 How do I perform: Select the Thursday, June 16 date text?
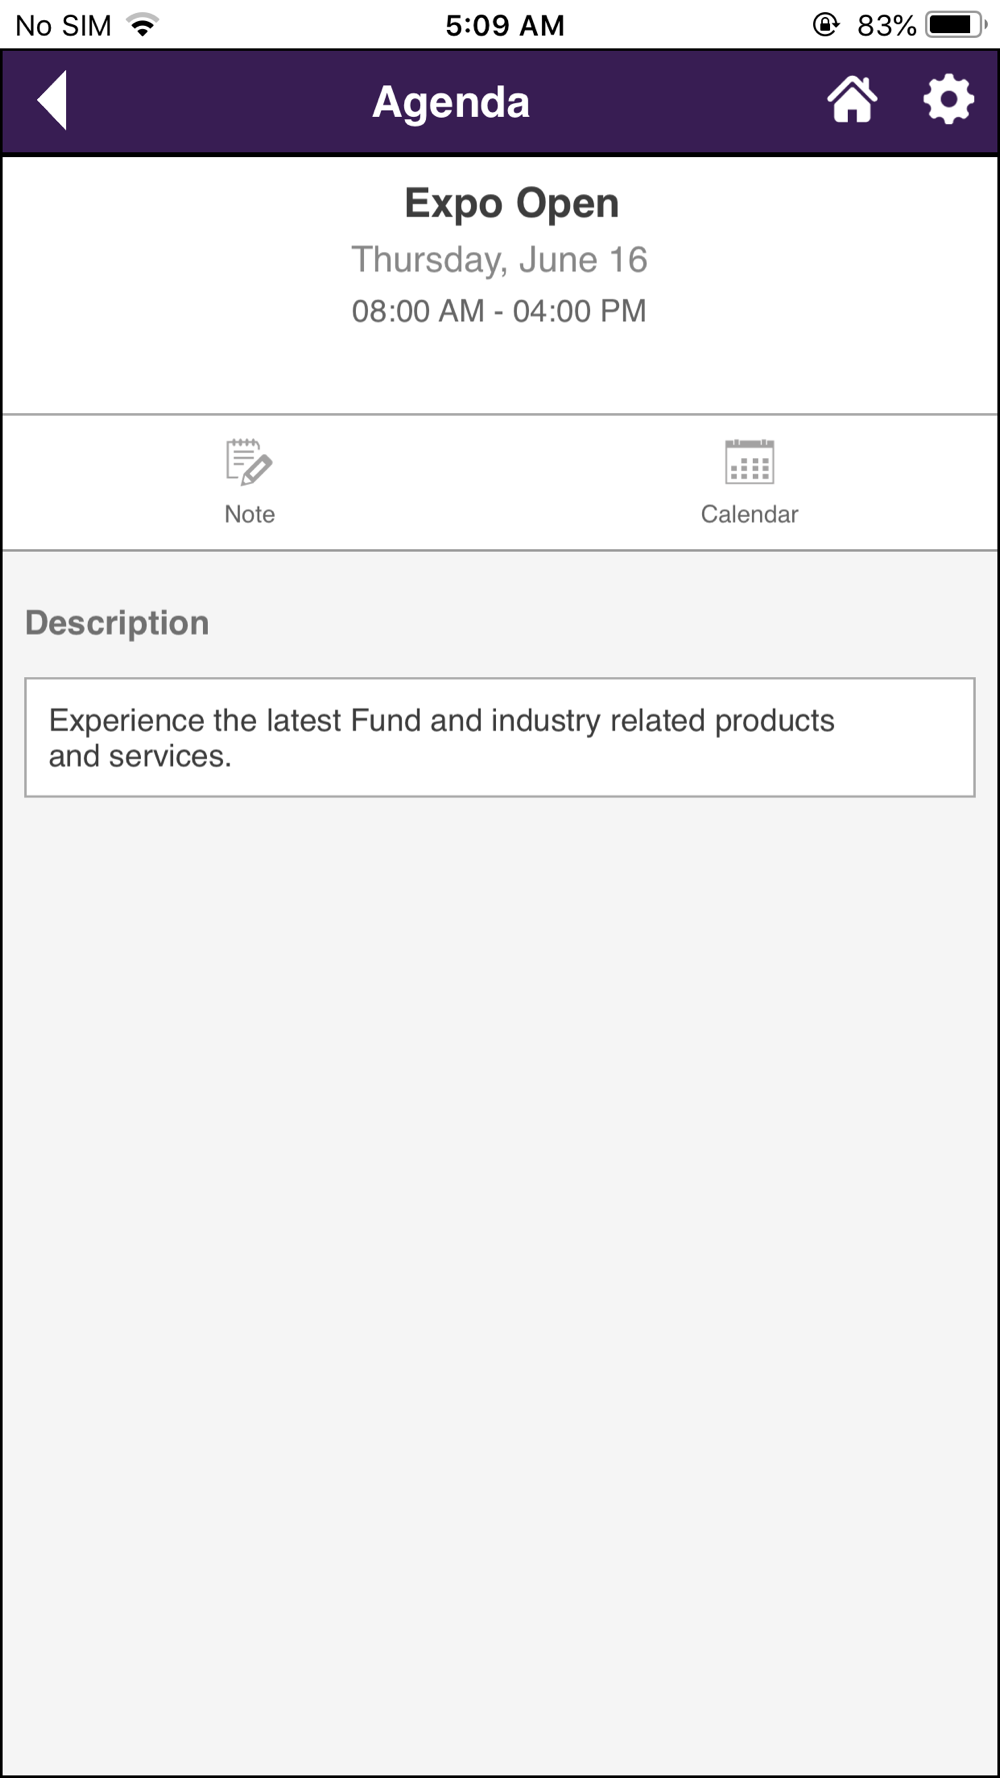pos(499,260)
